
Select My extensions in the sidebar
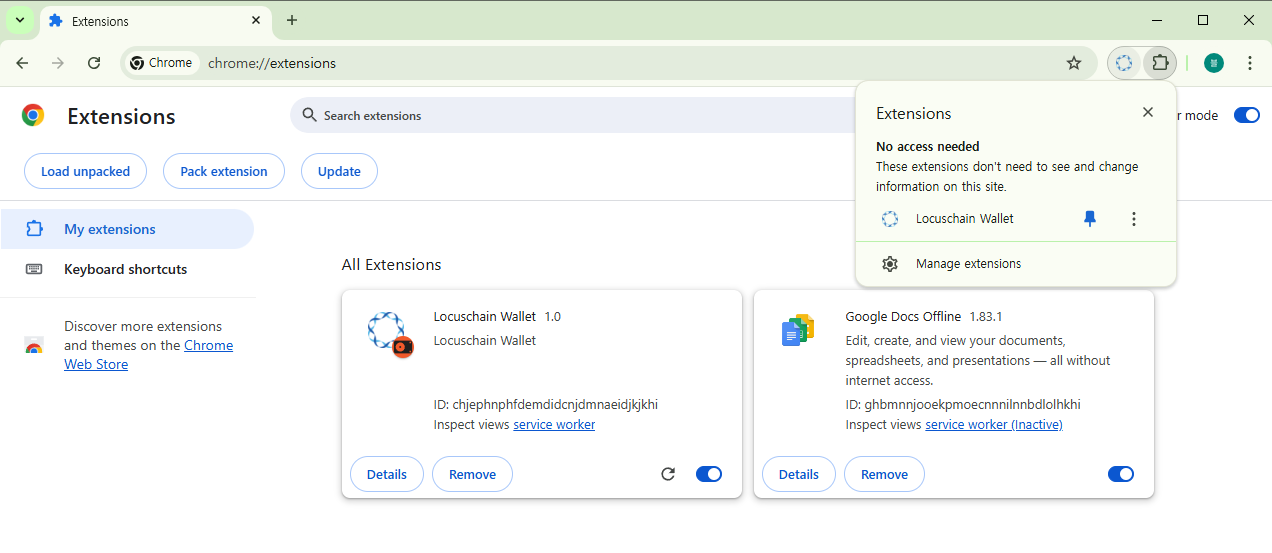click(x=110, y=229)
